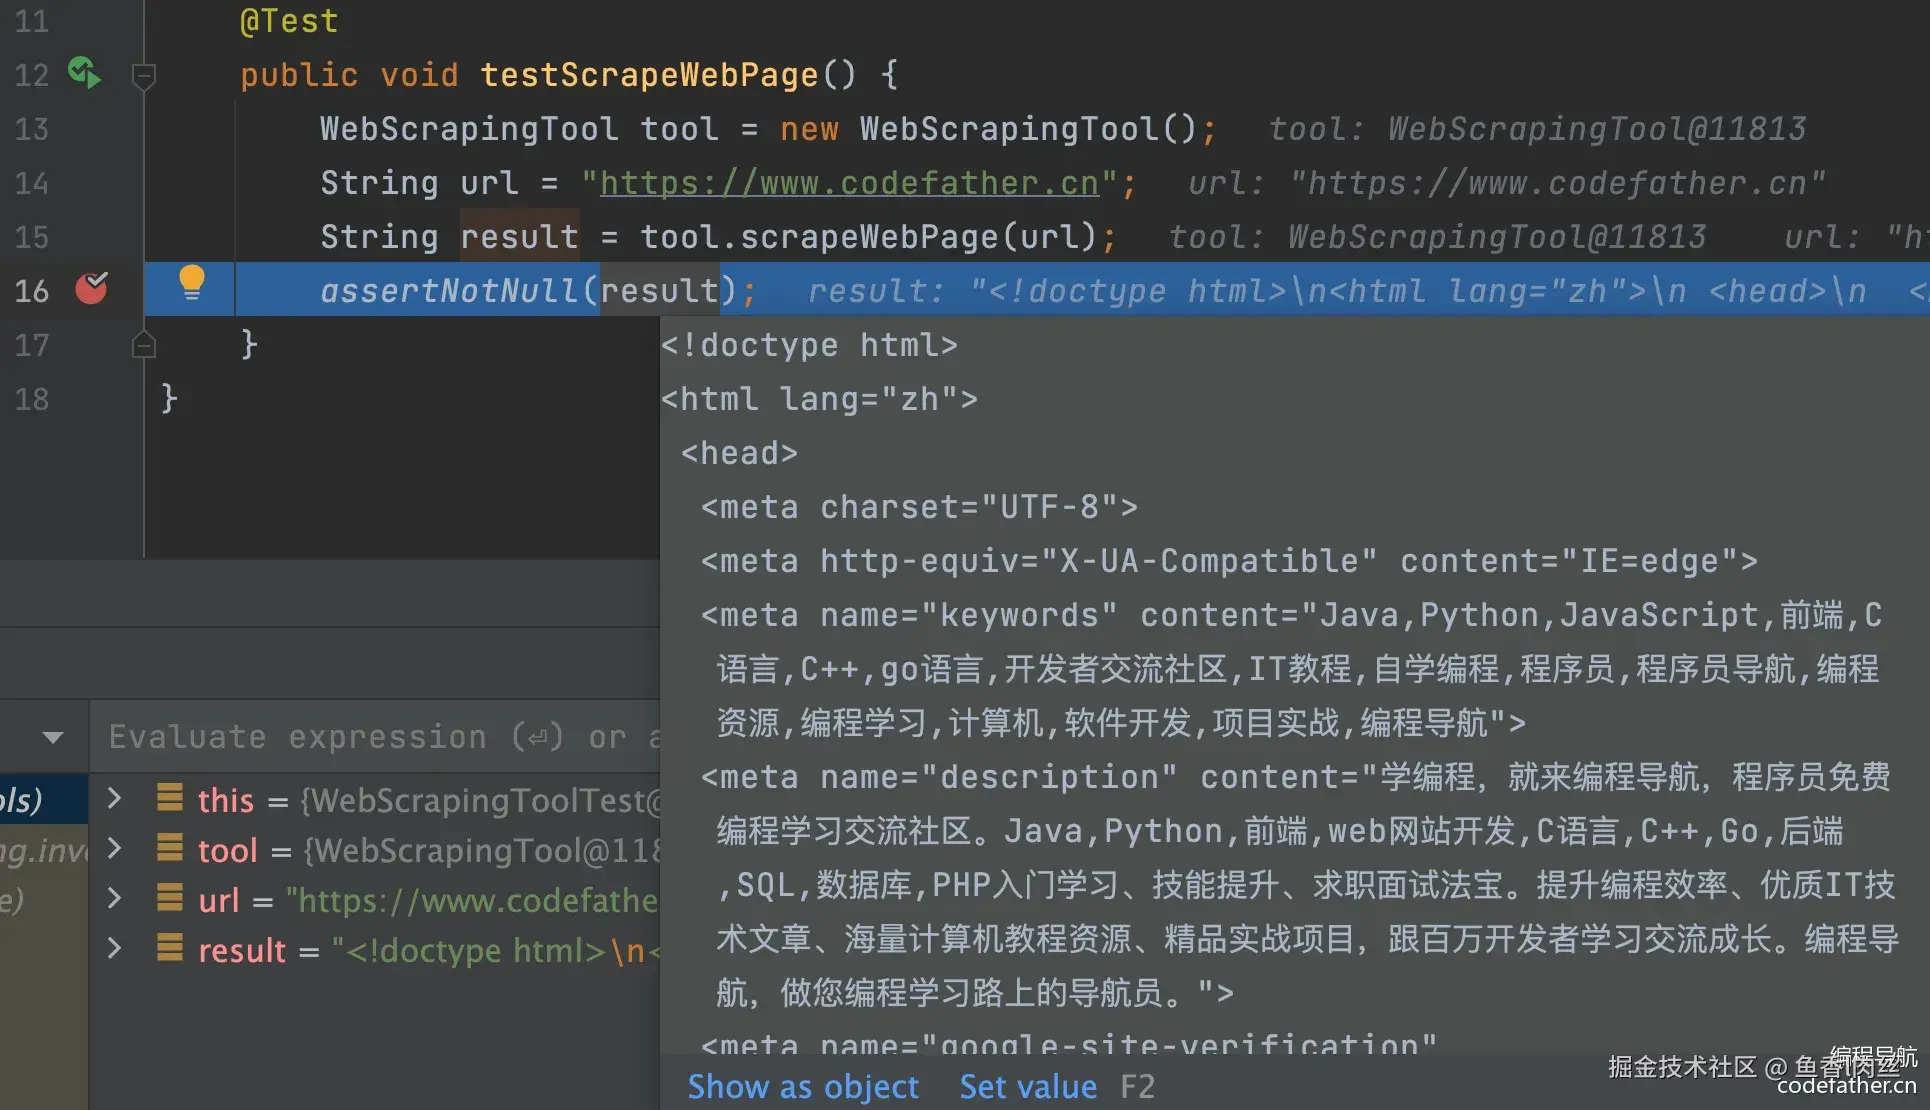The image size is (1930, 1110).
Task: Open the https://www.codefather.cn link in code
Action: point(849,183)
